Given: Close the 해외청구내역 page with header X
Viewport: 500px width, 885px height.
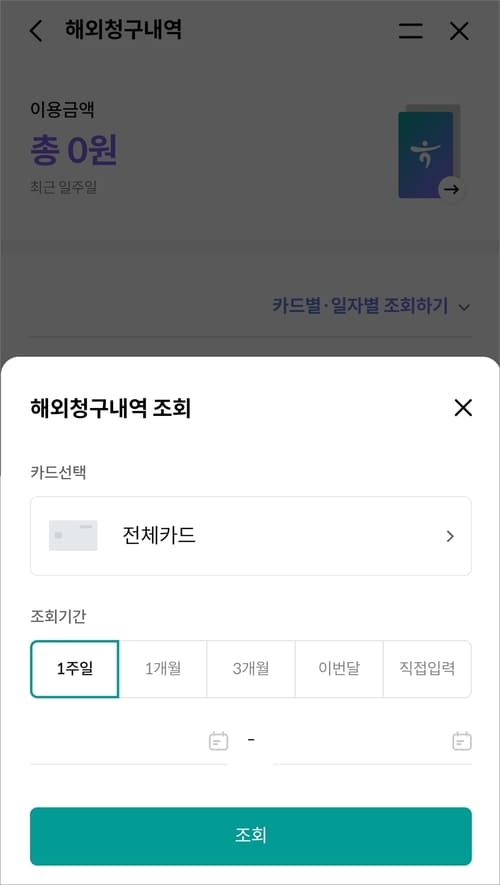Looking at the screenshot, I should point(459,31).
